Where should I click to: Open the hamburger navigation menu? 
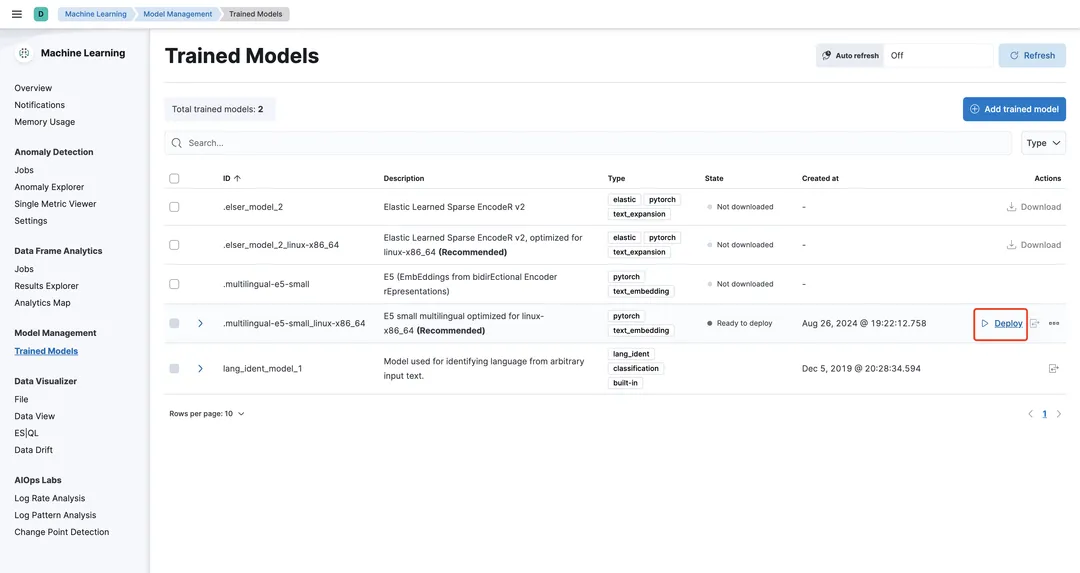point(16,14)
